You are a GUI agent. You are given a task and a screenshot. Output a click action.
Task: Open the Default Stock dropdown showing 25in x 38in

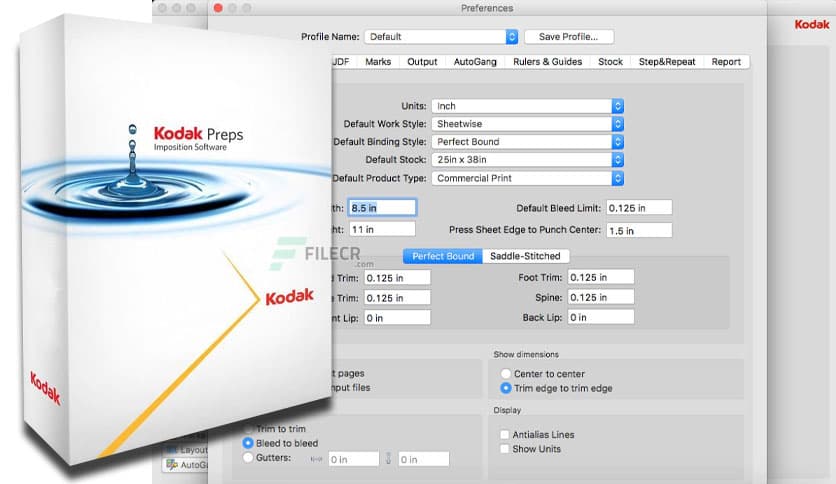click(528, 160)
